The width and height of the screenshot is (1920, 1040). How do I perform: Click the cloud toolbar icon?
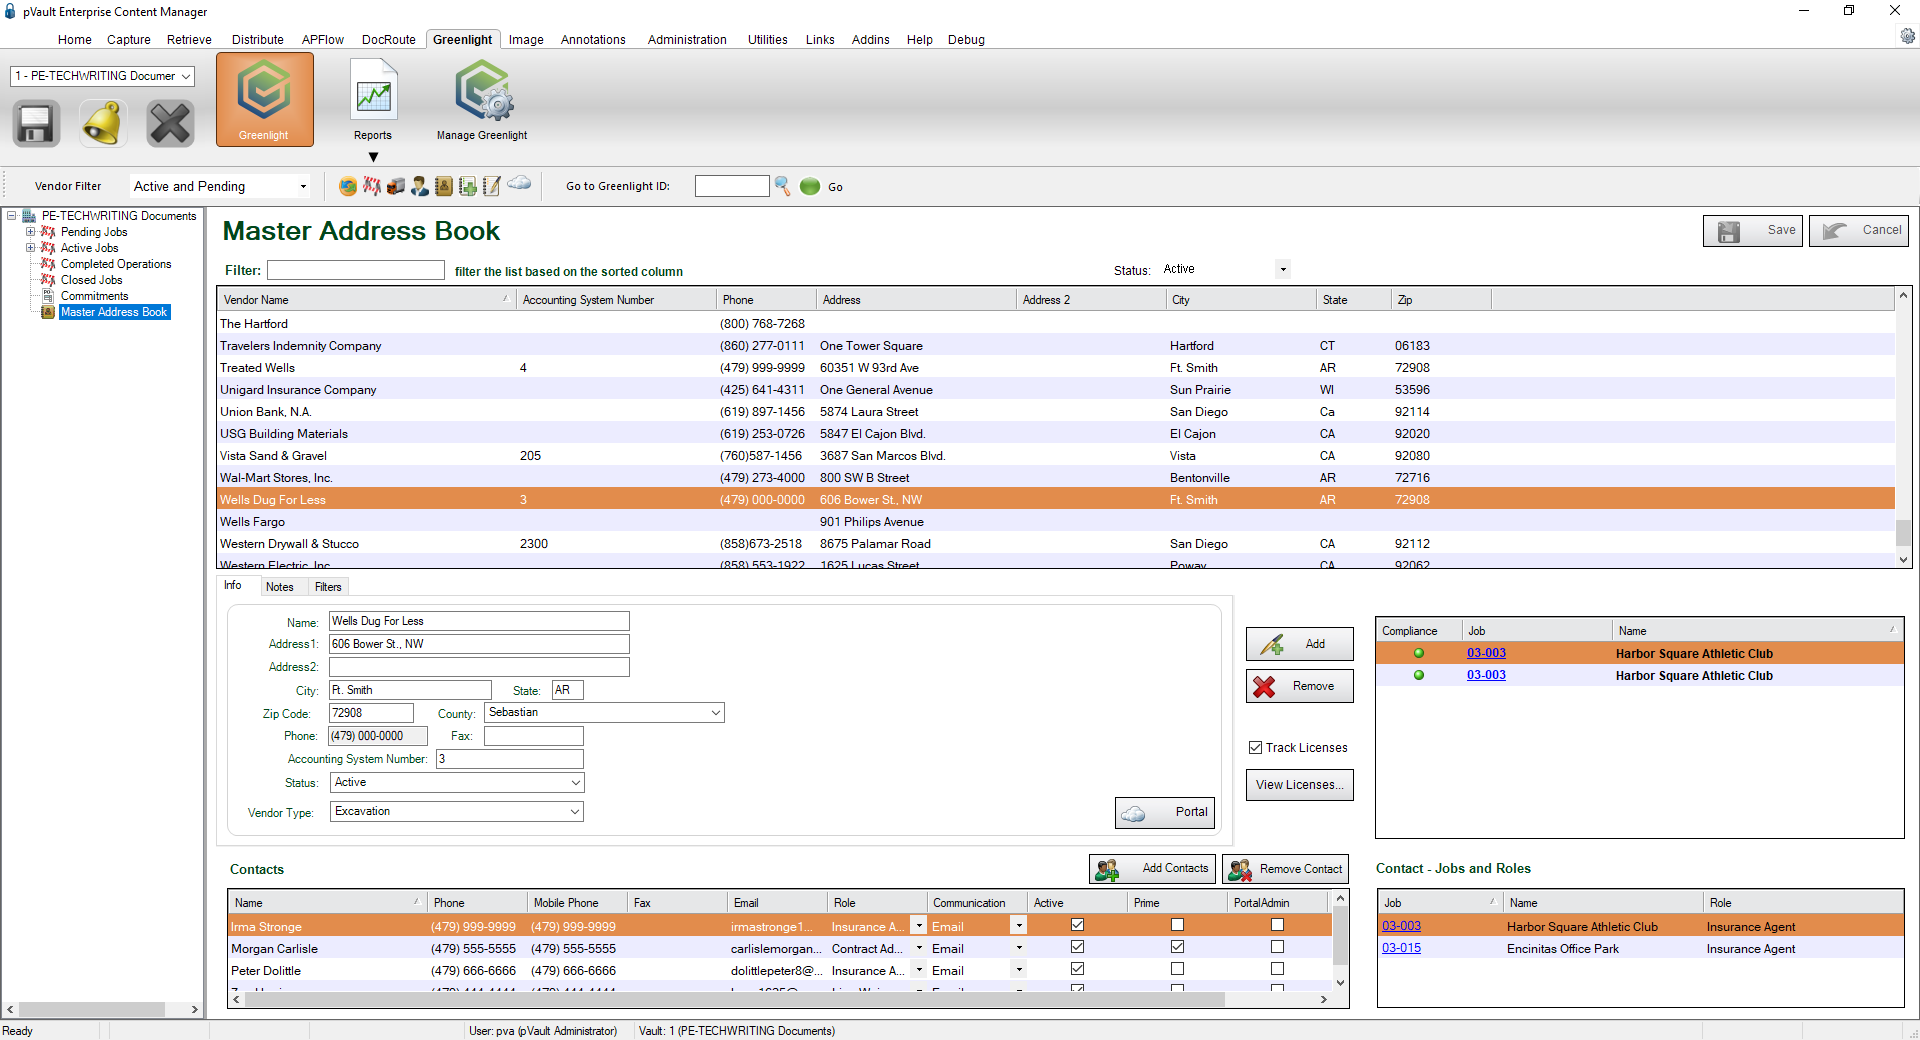(x=519, y=183)
